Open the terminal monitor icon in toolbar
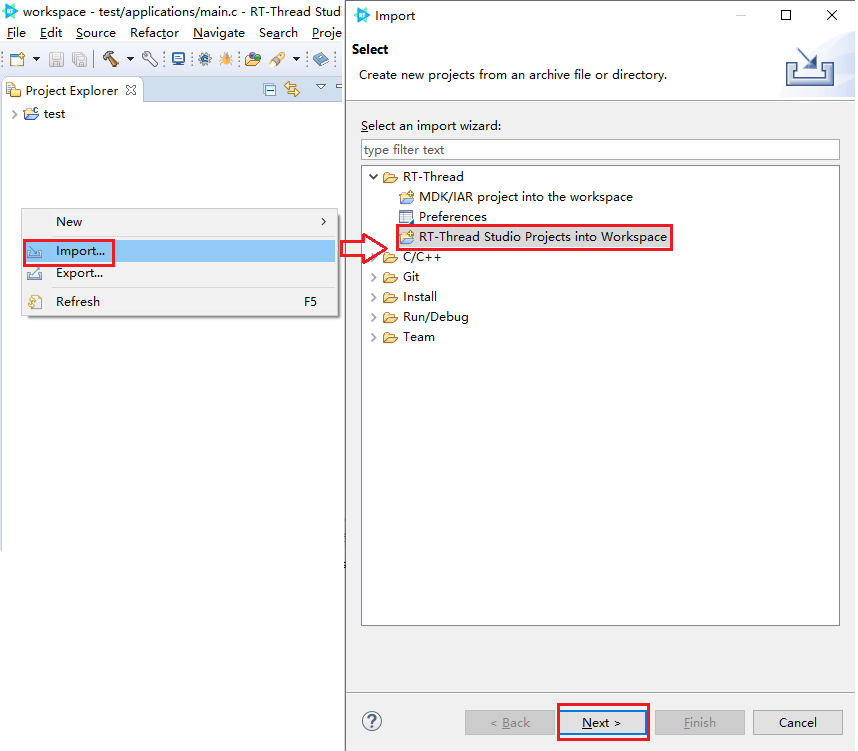The image size is (858, 751). (178, 59)
